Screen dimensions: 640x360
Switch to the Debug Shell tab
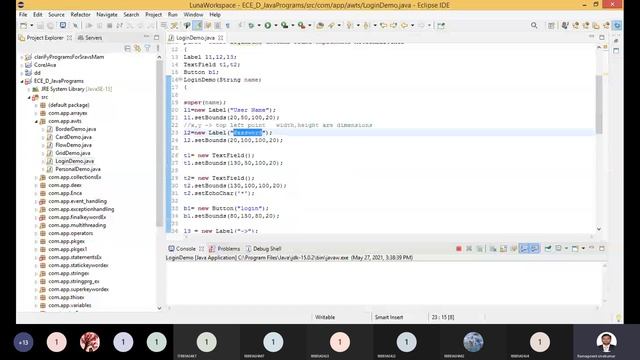click(263, 249)
